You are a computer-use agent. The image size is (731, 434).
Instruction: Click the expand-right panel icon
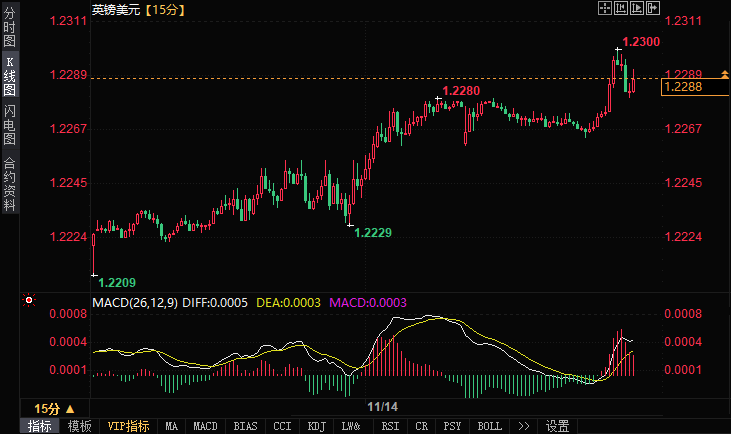click(653, 8)
